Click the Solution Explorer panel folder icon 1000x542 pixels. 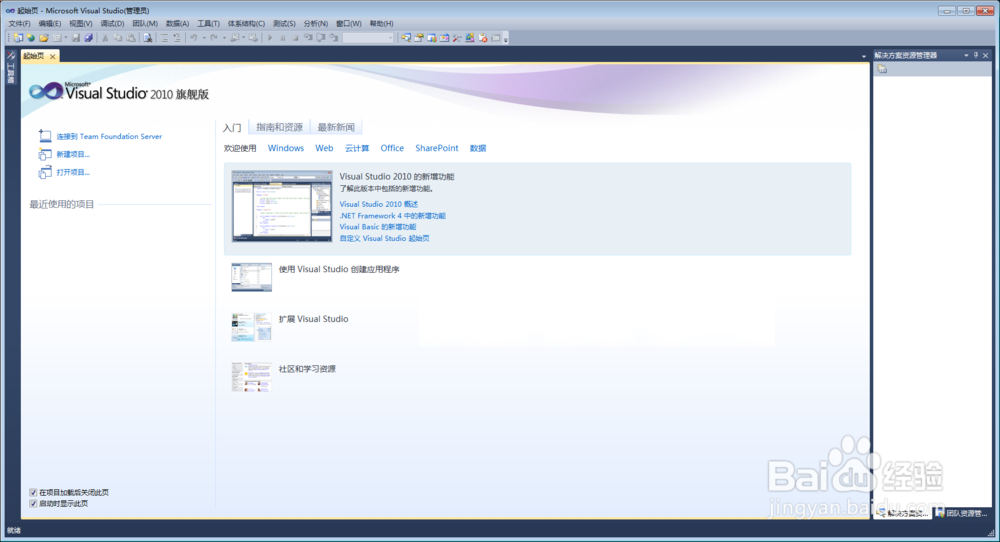pos(882,69)
